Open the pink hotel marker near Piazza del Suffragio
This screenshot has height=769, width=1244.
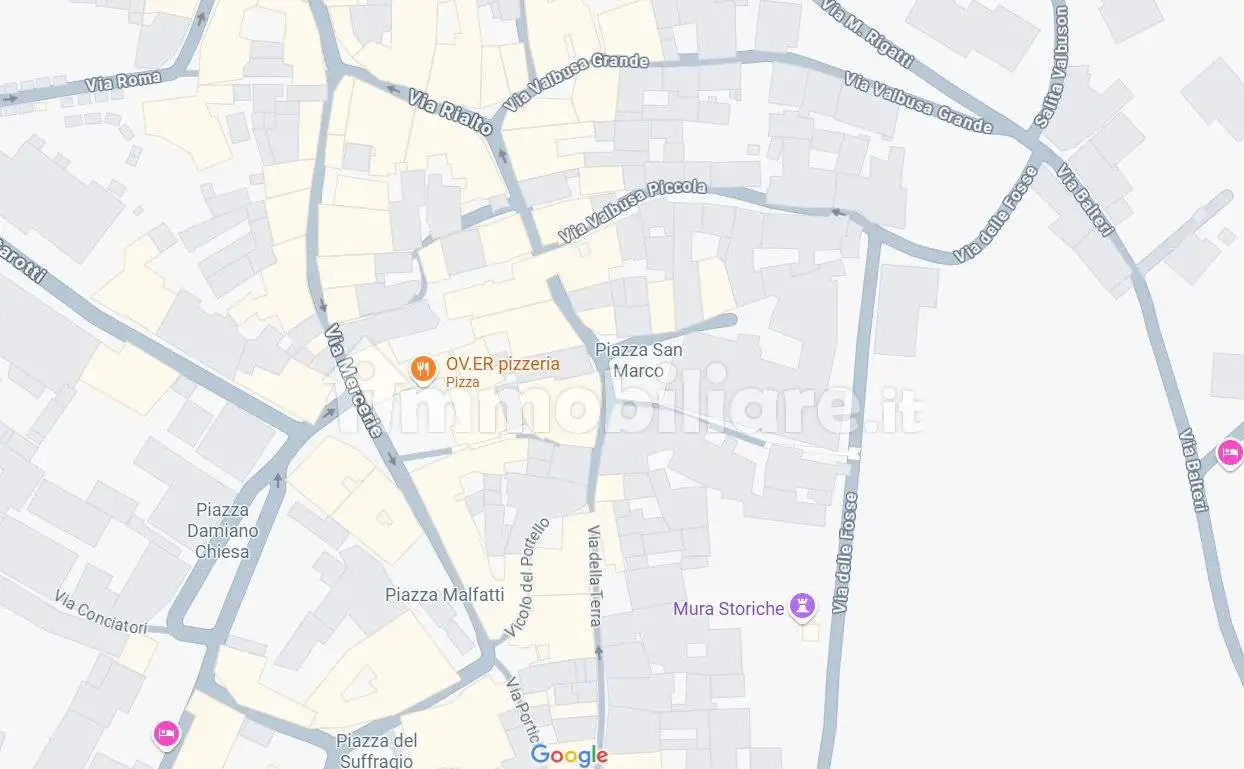point(166,735)
